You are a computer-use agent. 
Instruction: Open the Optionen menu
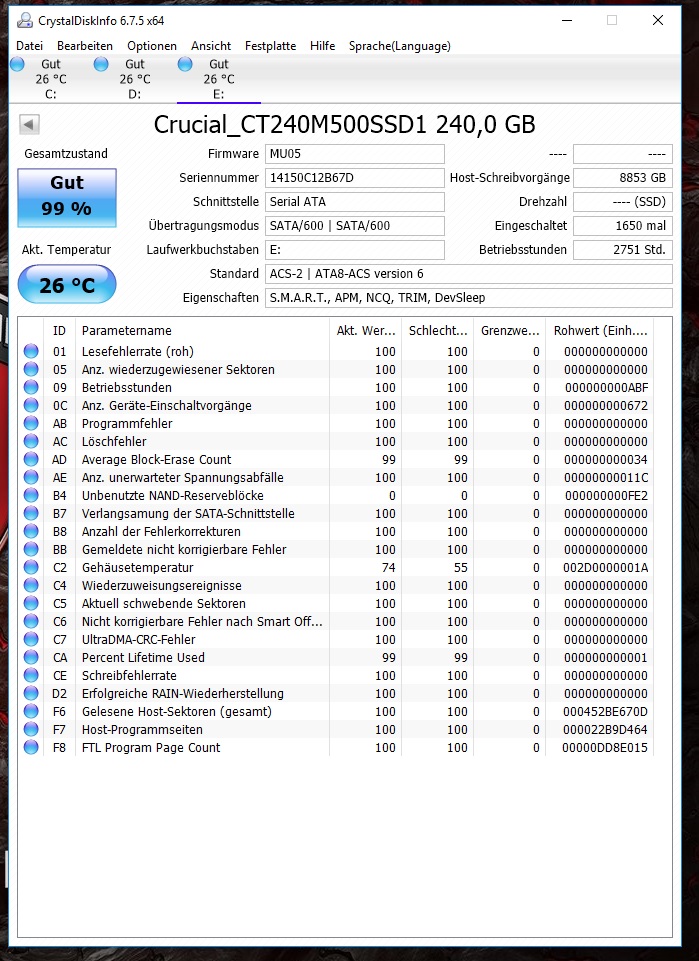pyautogui.click(x=152, y=46)
